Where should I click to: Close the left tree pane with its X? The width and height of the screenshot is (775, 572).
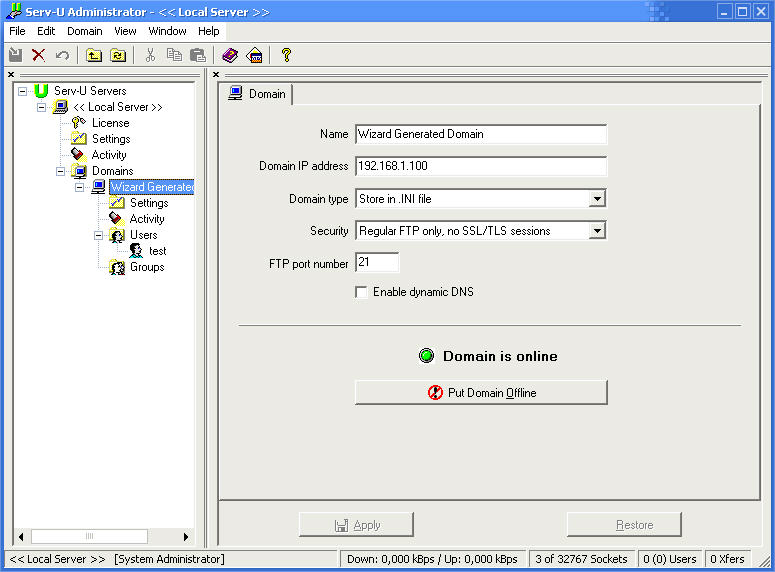[11, 75]
